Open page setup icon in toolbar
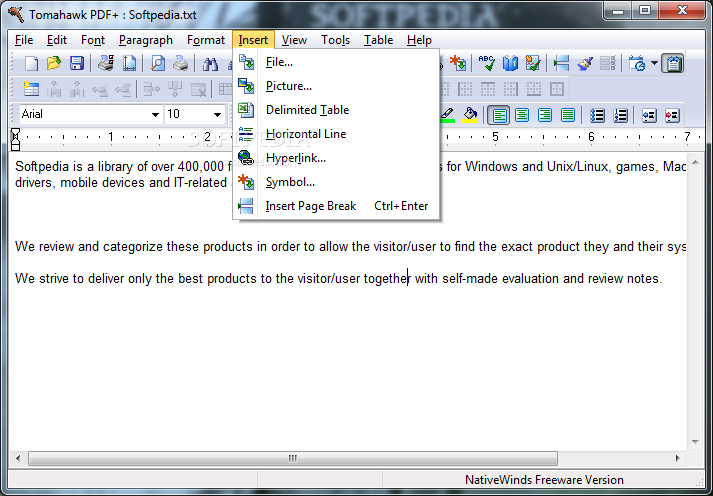 (129, 63)
